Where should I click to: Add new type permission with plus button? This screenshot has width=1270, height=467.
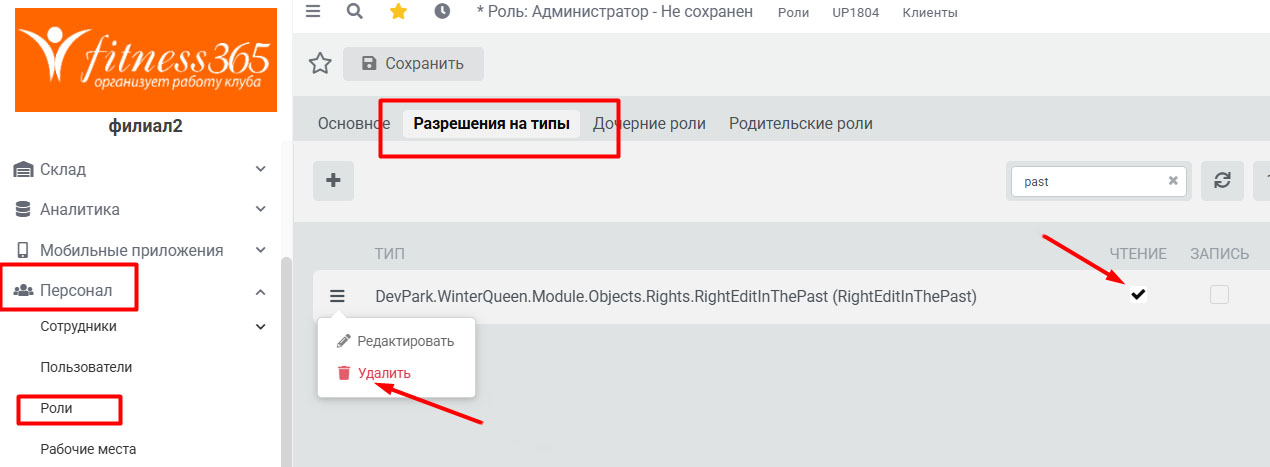(334, 181)
